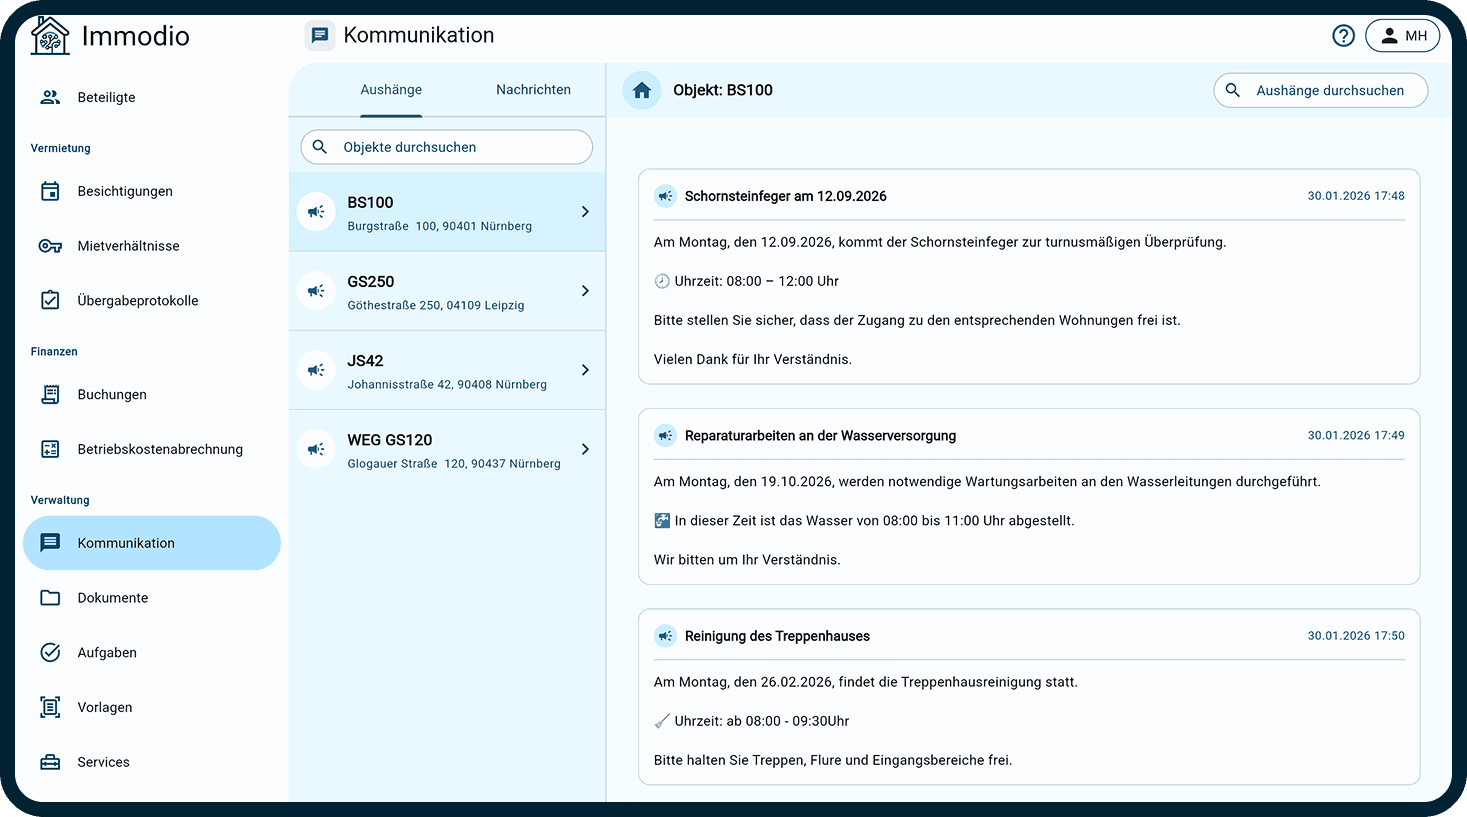Click the Reparaturarbeiten notice megaphone icon
This screenshot has width=1467, height=817.
665,436
